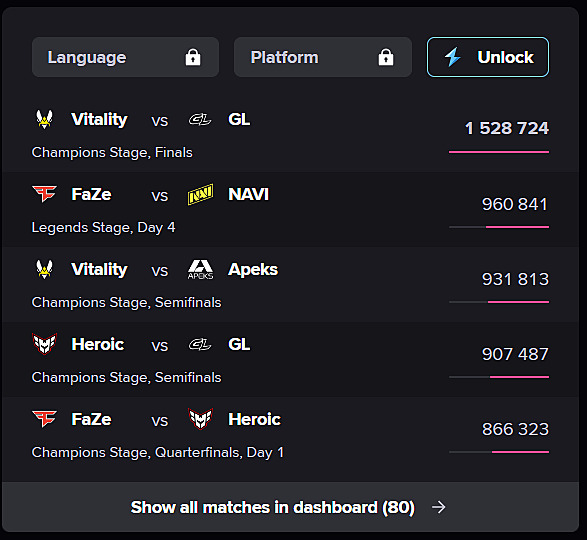Click the NAVI yellow logo
The image size is (587, 540).
point(200,194)
